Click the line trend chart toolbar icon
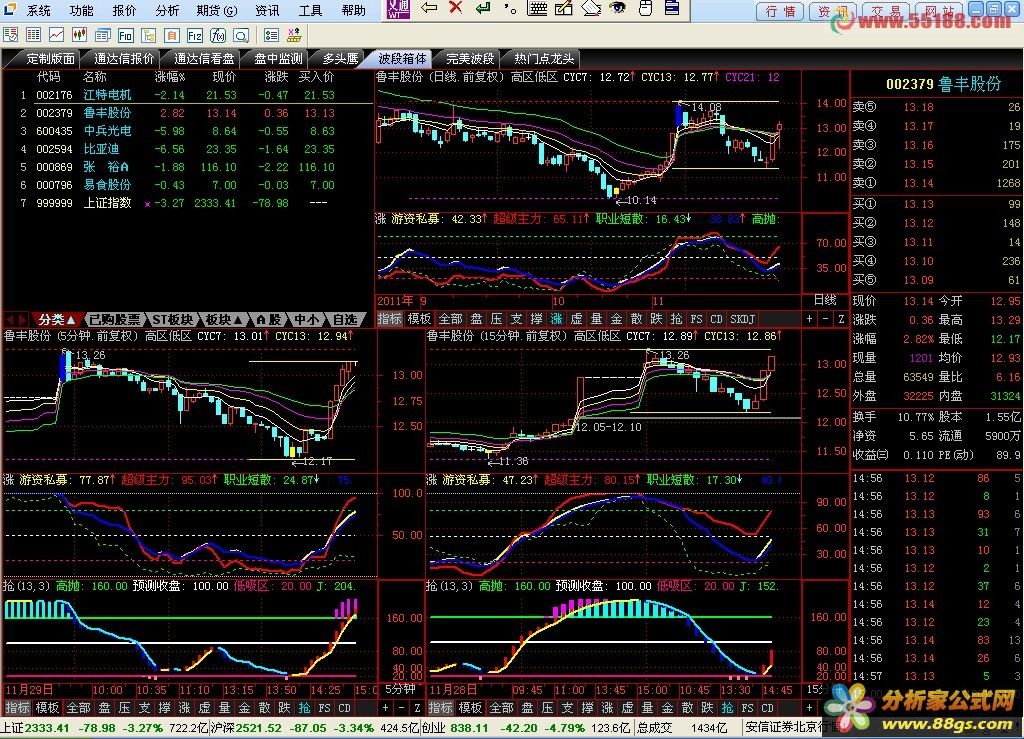The width and height of the screenshot is (1024, 739). pyautogui.click(x=56, y=35)
